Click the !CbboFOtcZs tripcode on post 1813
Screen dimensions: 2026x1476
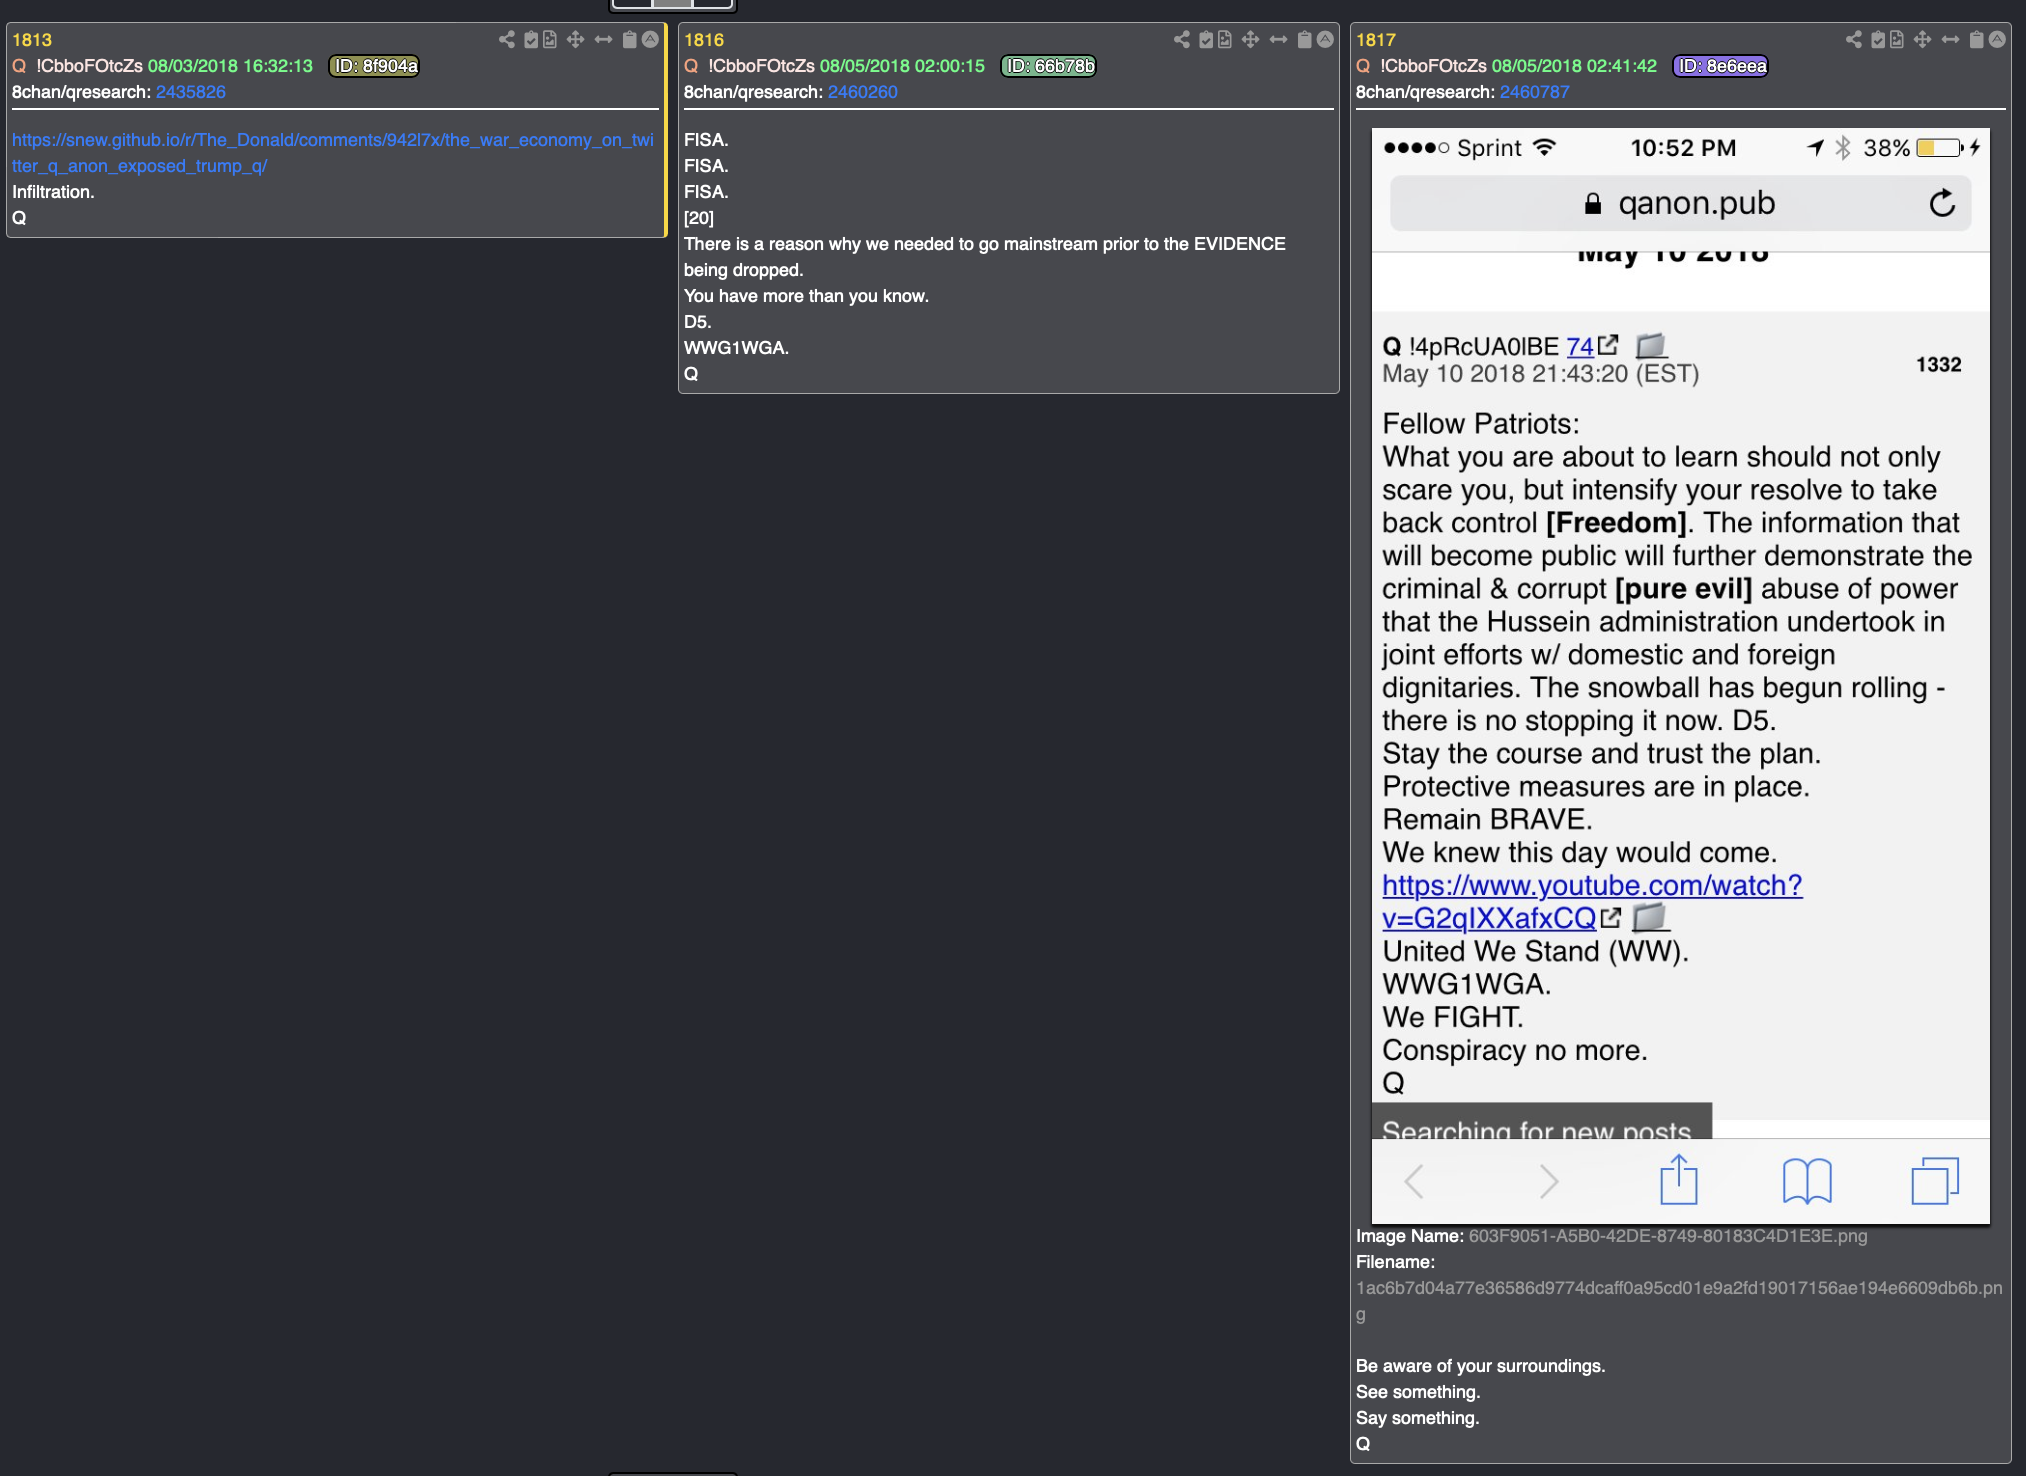pyautogui.click(x=90, y=66)
